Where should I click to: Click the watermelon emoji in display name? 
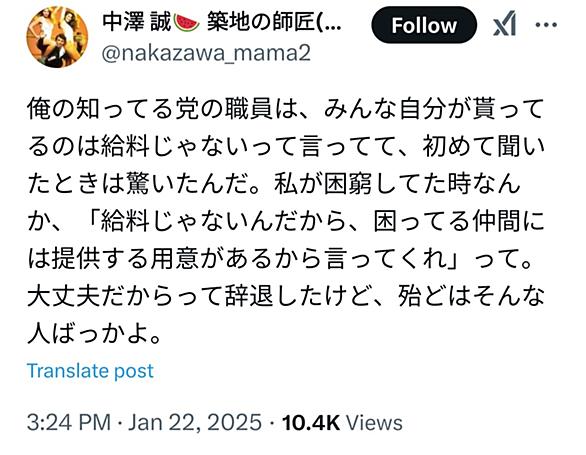tap(187, 22)
